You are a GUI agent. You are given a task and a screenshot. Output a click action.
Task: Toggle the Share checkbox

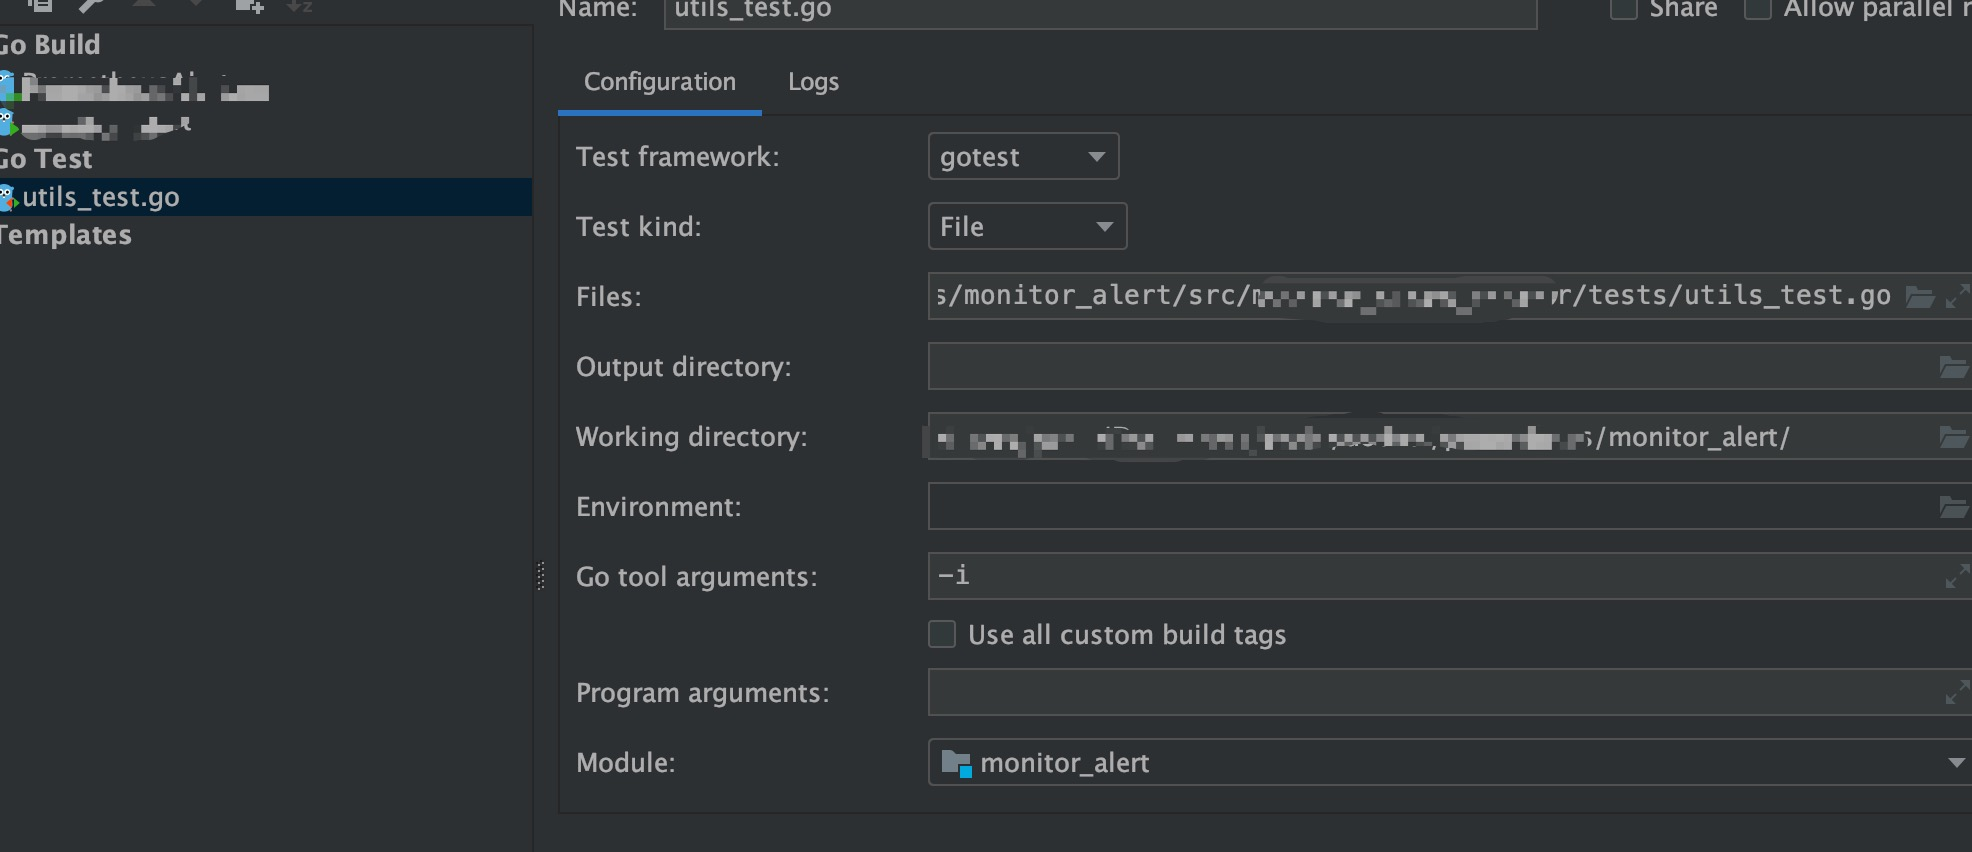(x=1624, y=8)
